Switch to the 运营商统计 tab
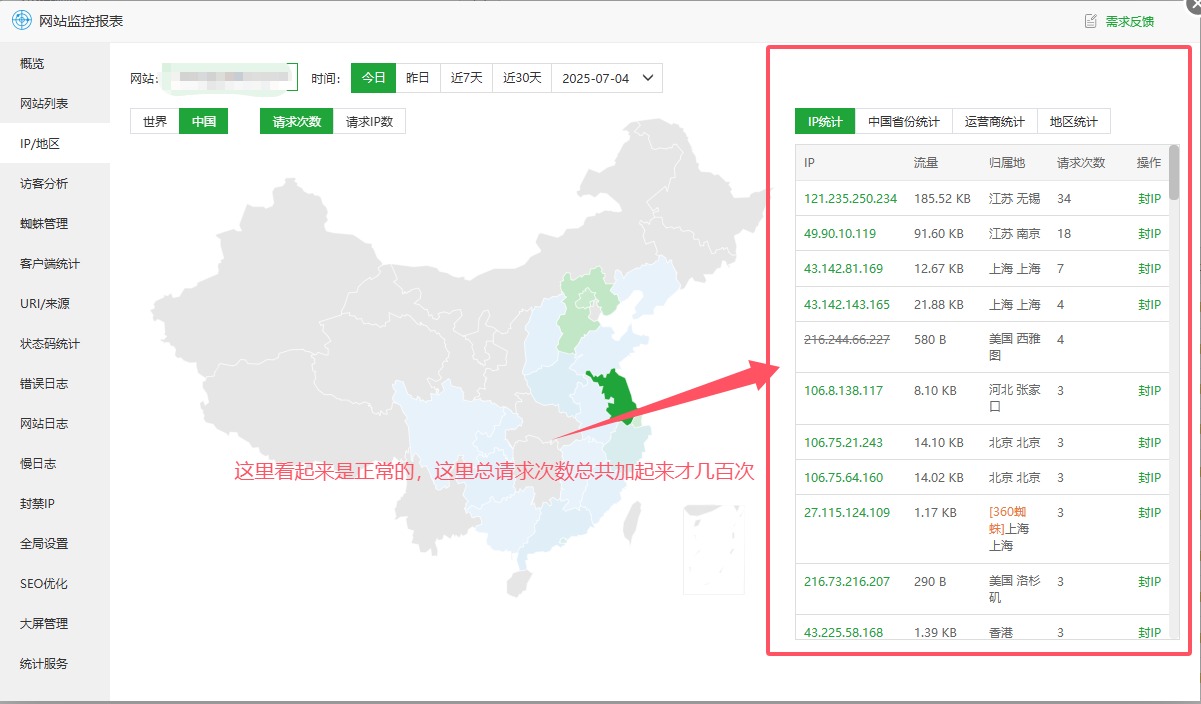1201x704 pixels. tap(994, 120)
